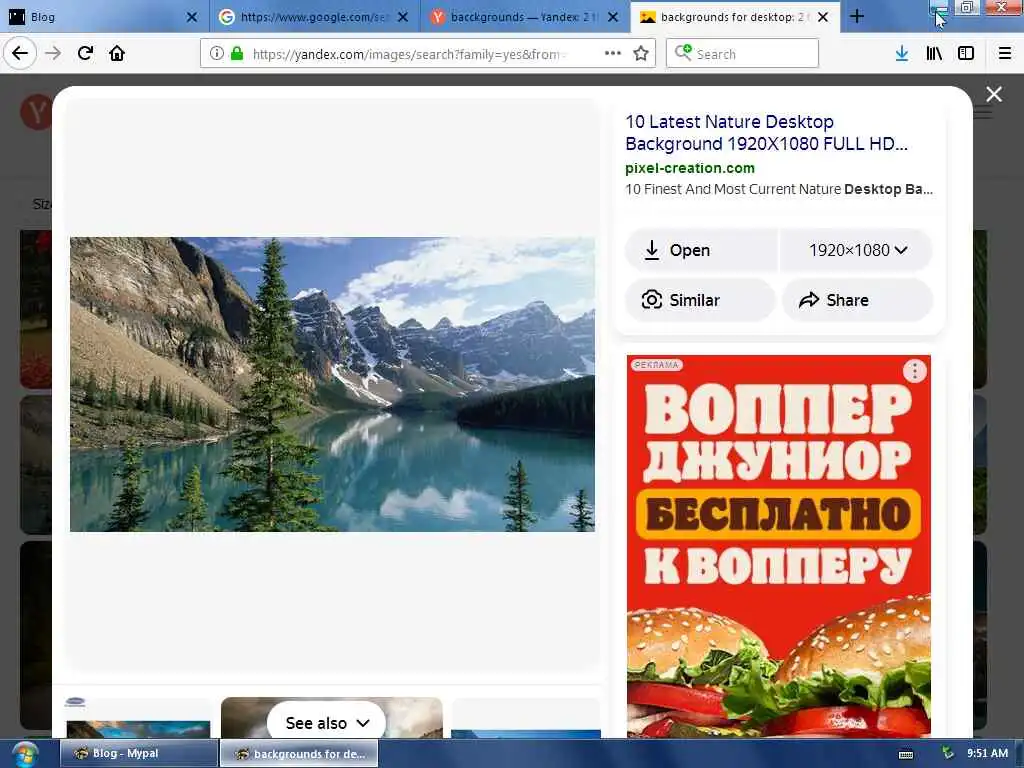The height and width of the screenshot is (768, 1024).
Task: Click the download icon beside Open
Action: [x=652, y=250]
